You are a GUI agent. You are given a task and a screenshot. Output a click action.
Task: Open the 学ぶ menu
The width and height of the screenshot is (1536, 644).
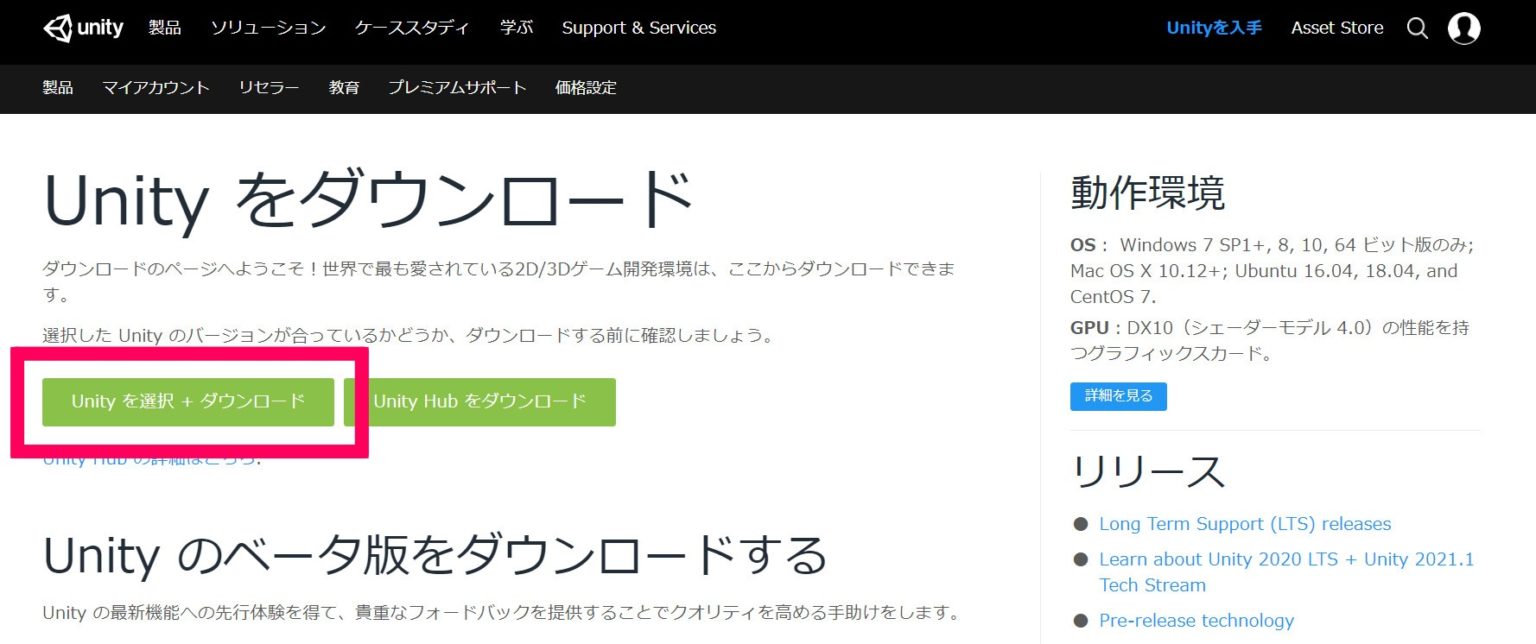coord(516,28)
